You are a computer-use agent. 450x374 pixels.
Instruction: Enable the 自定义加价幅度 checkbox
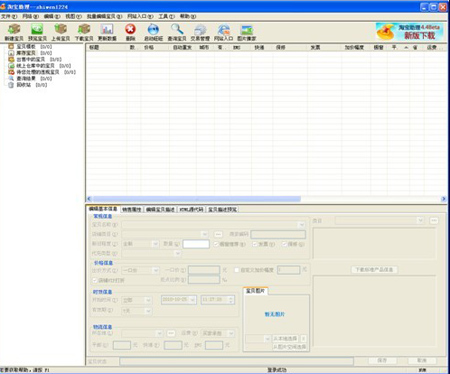pos(237,270)
